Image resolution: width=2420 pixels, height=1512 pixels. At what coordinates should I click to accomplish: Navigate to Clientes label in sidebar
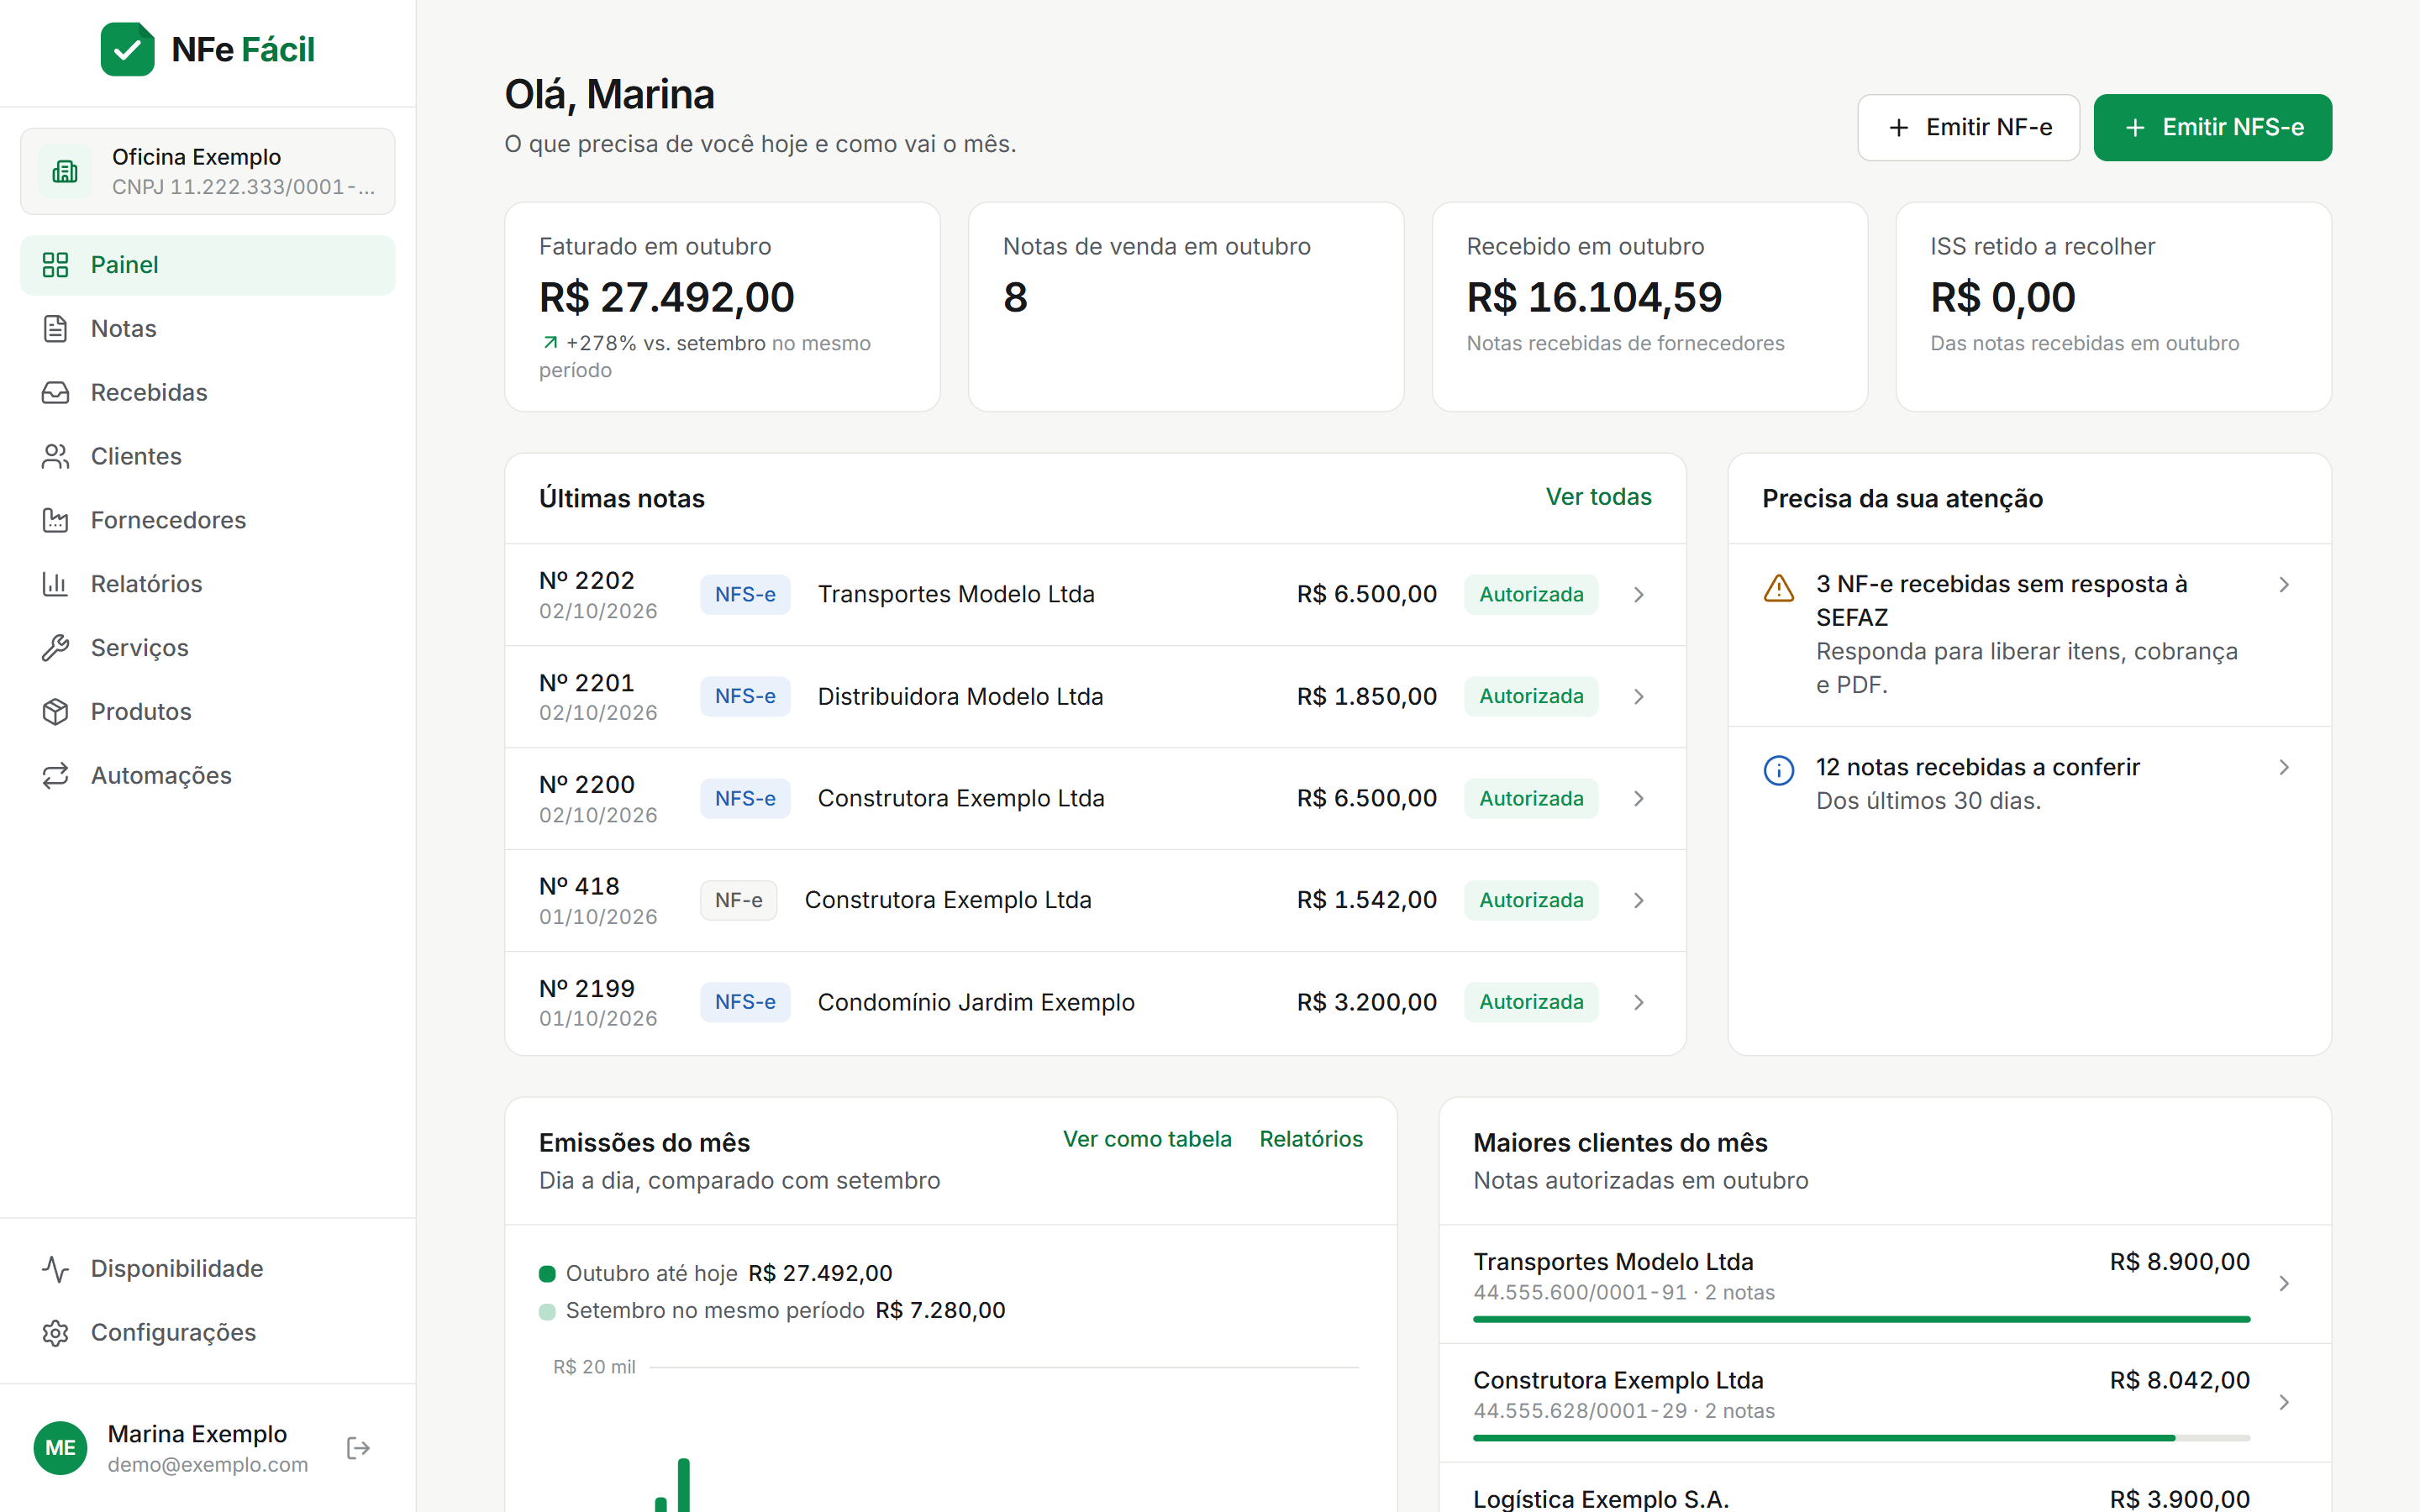[136, 457]
